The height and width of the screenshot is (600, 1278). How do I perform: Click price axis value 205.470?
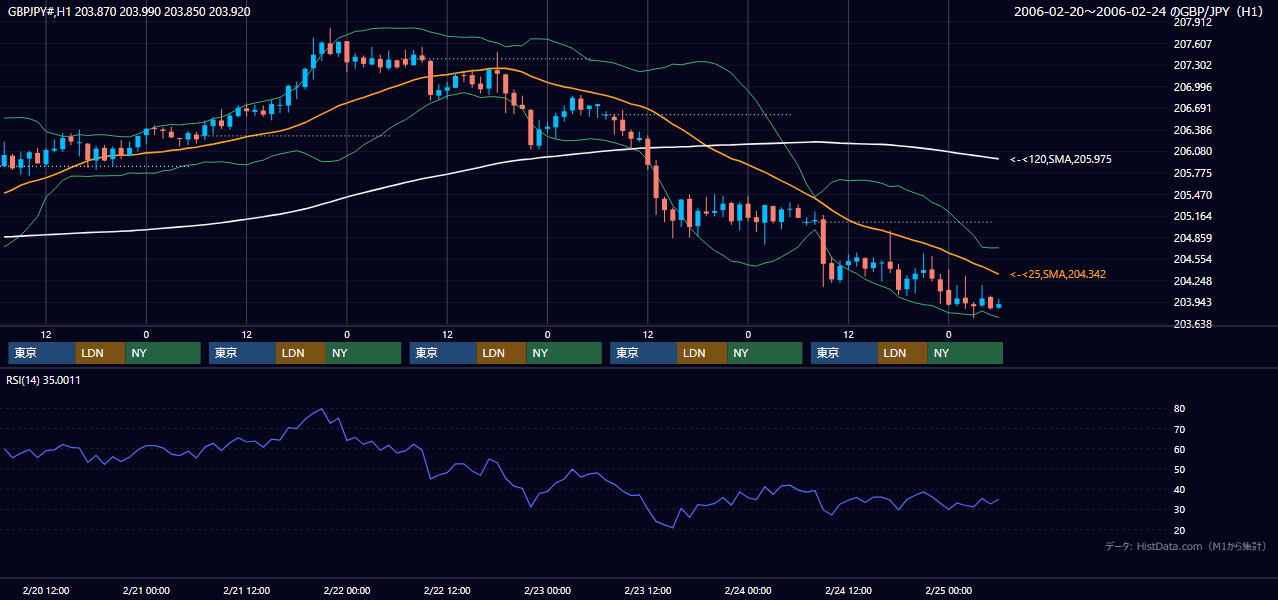point(1192,195)
